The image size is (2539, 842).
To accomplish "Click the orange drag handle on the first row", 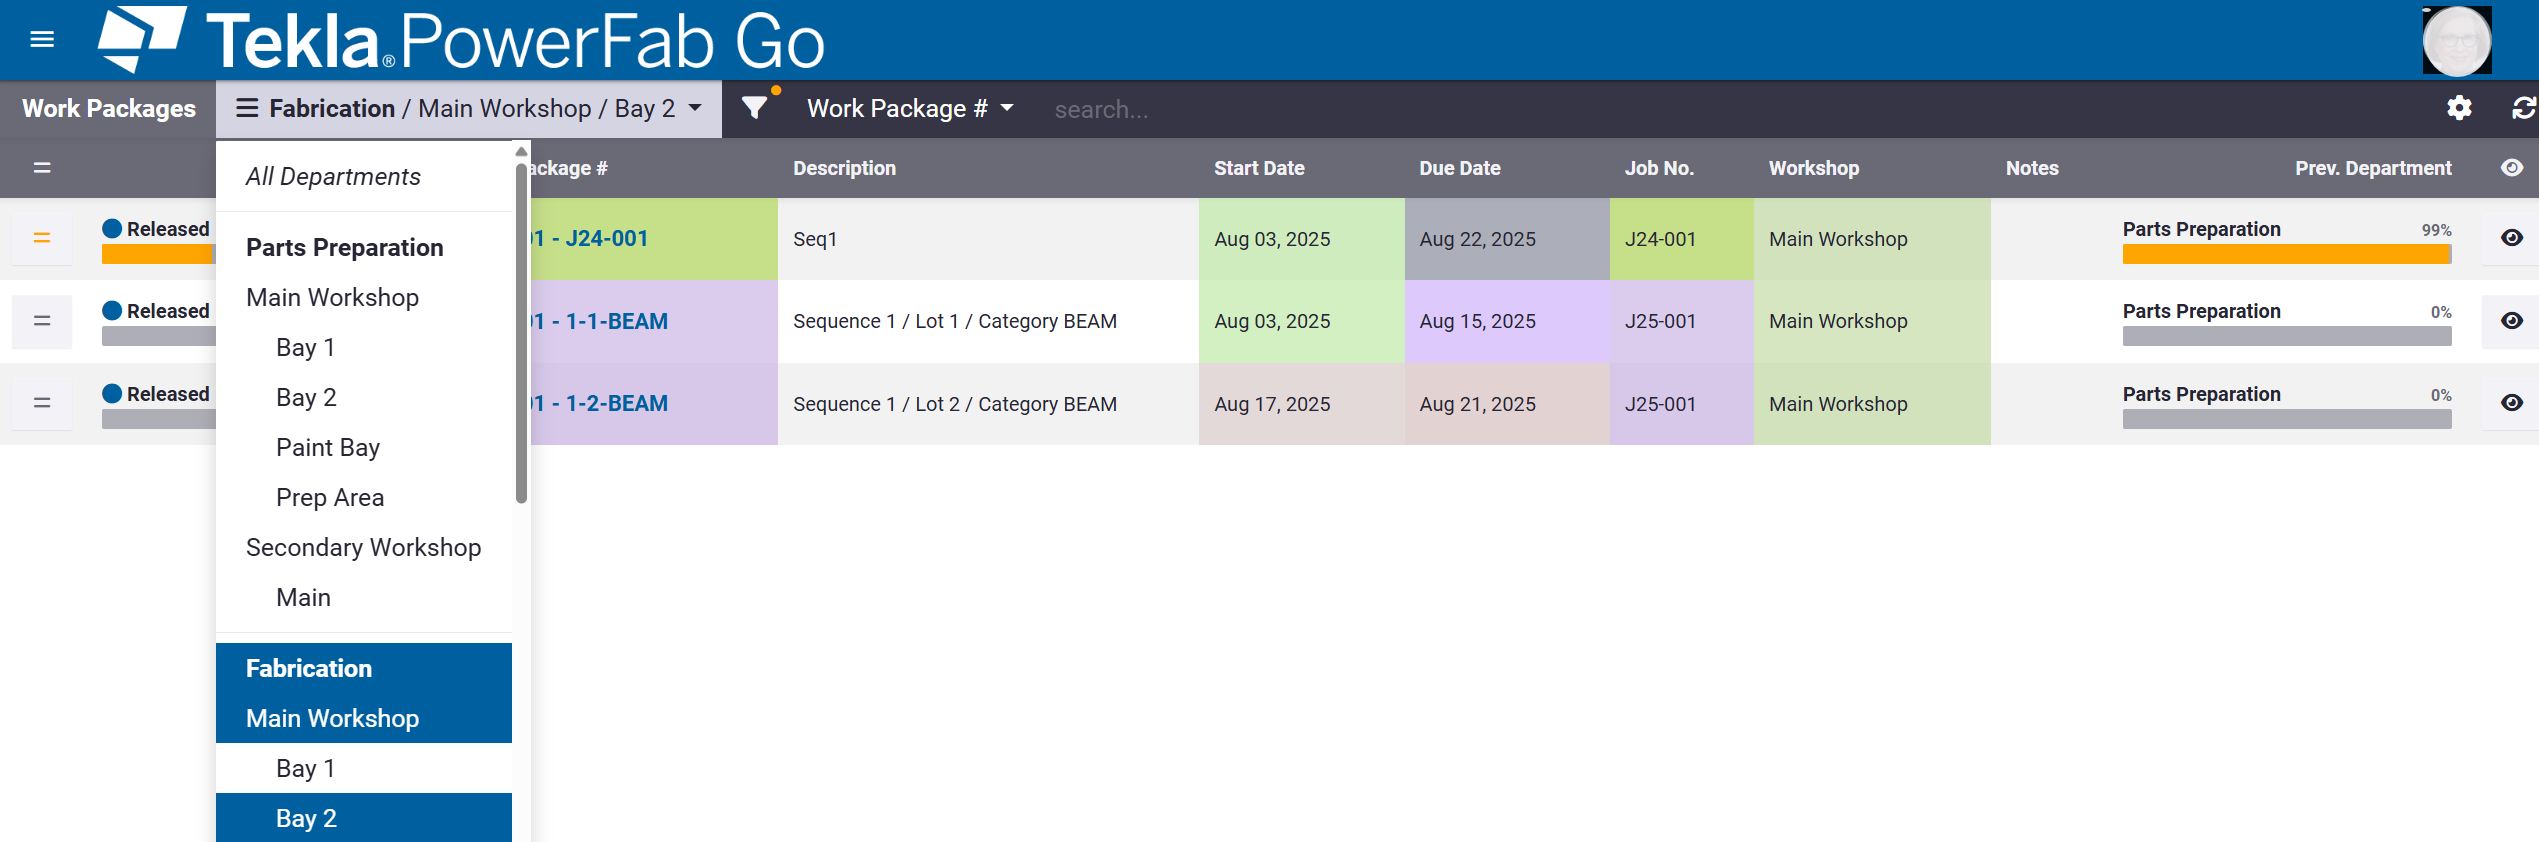I will pyautogui.click(x=42, y=238).
